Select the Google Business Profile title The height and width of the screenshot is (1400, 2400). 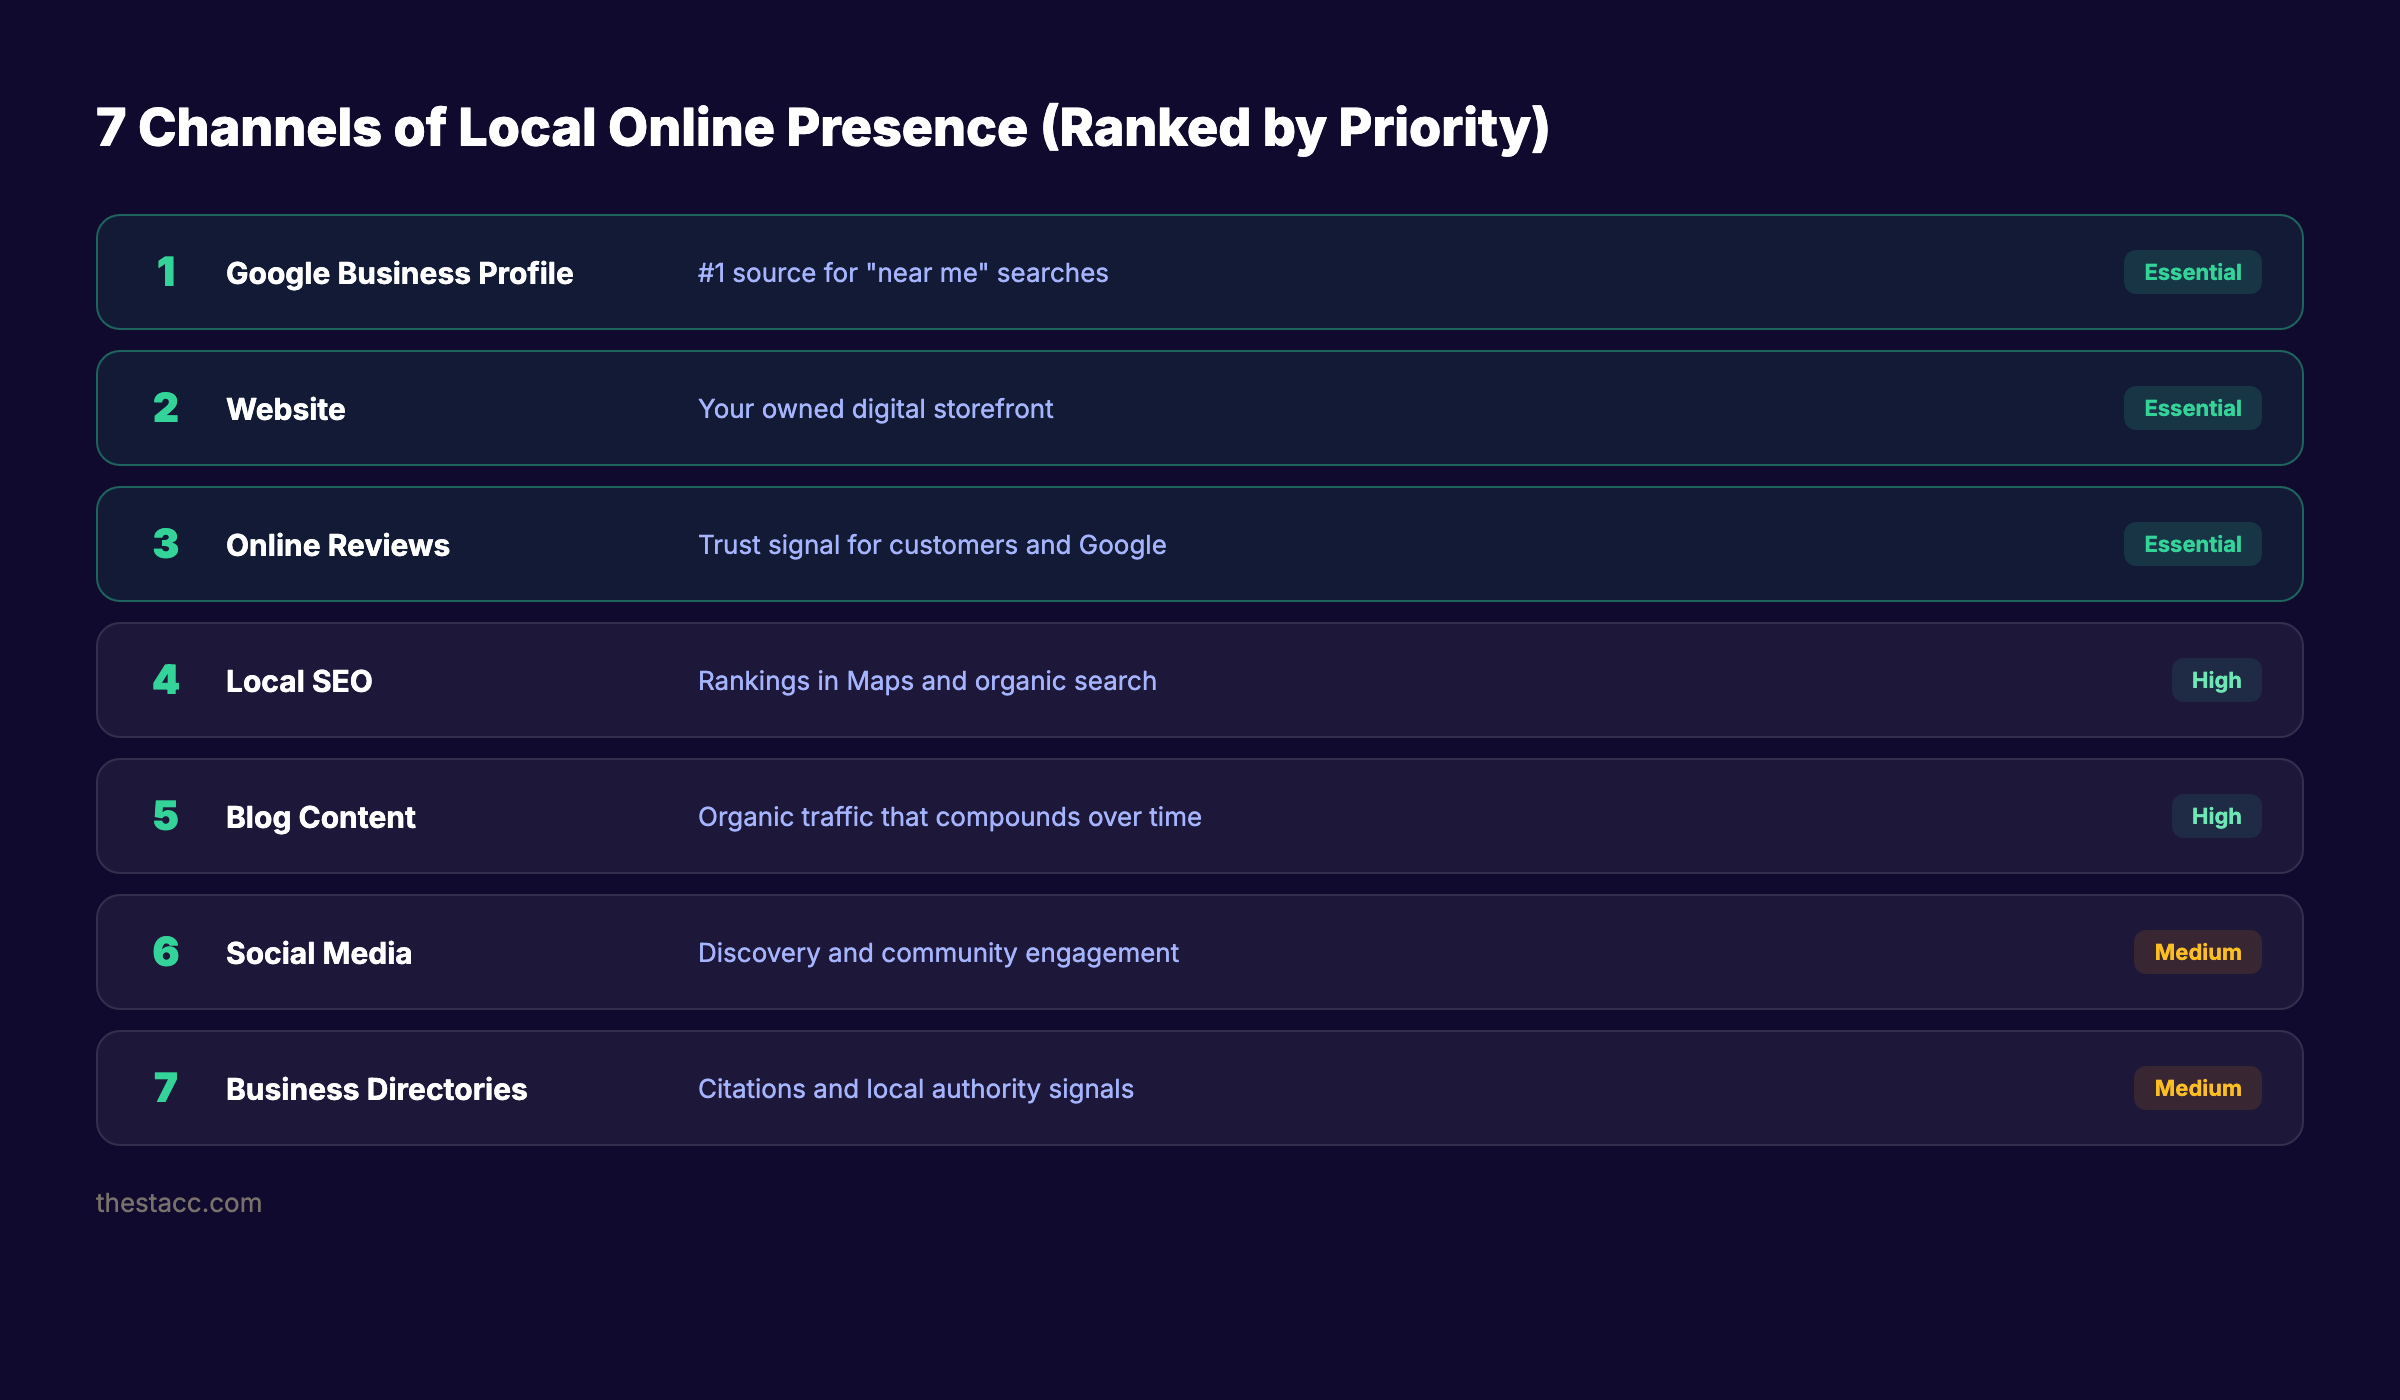click(x=400, y=272)
